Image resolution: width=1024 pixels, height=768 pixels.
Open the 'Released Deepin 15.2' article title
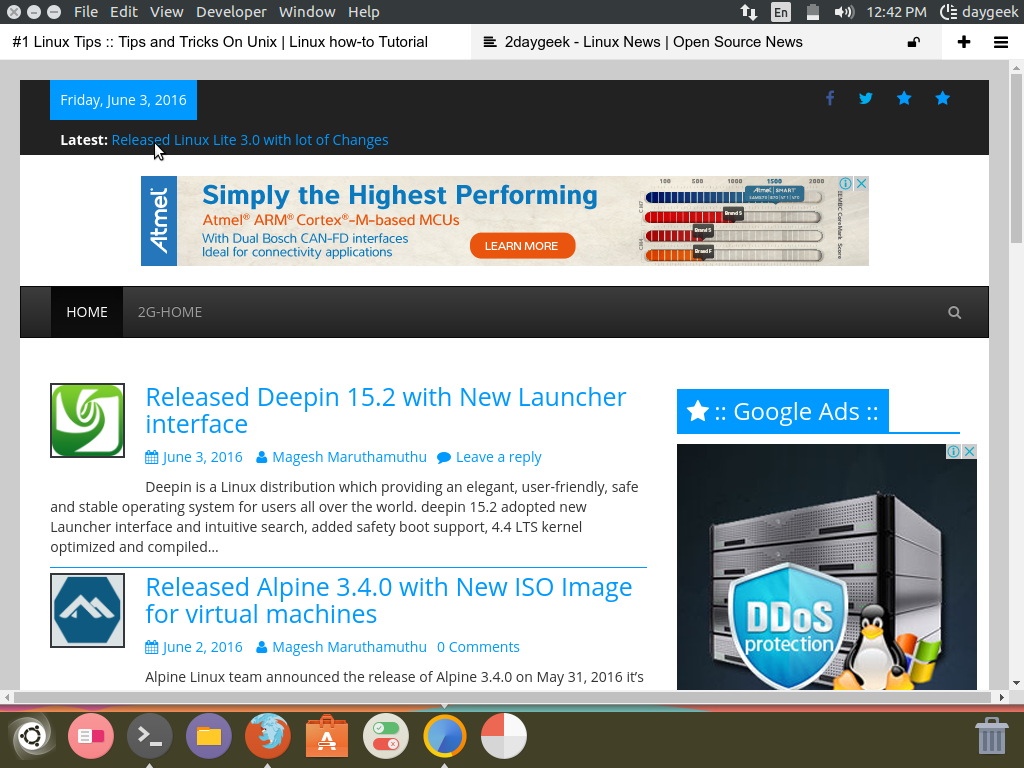385,411
